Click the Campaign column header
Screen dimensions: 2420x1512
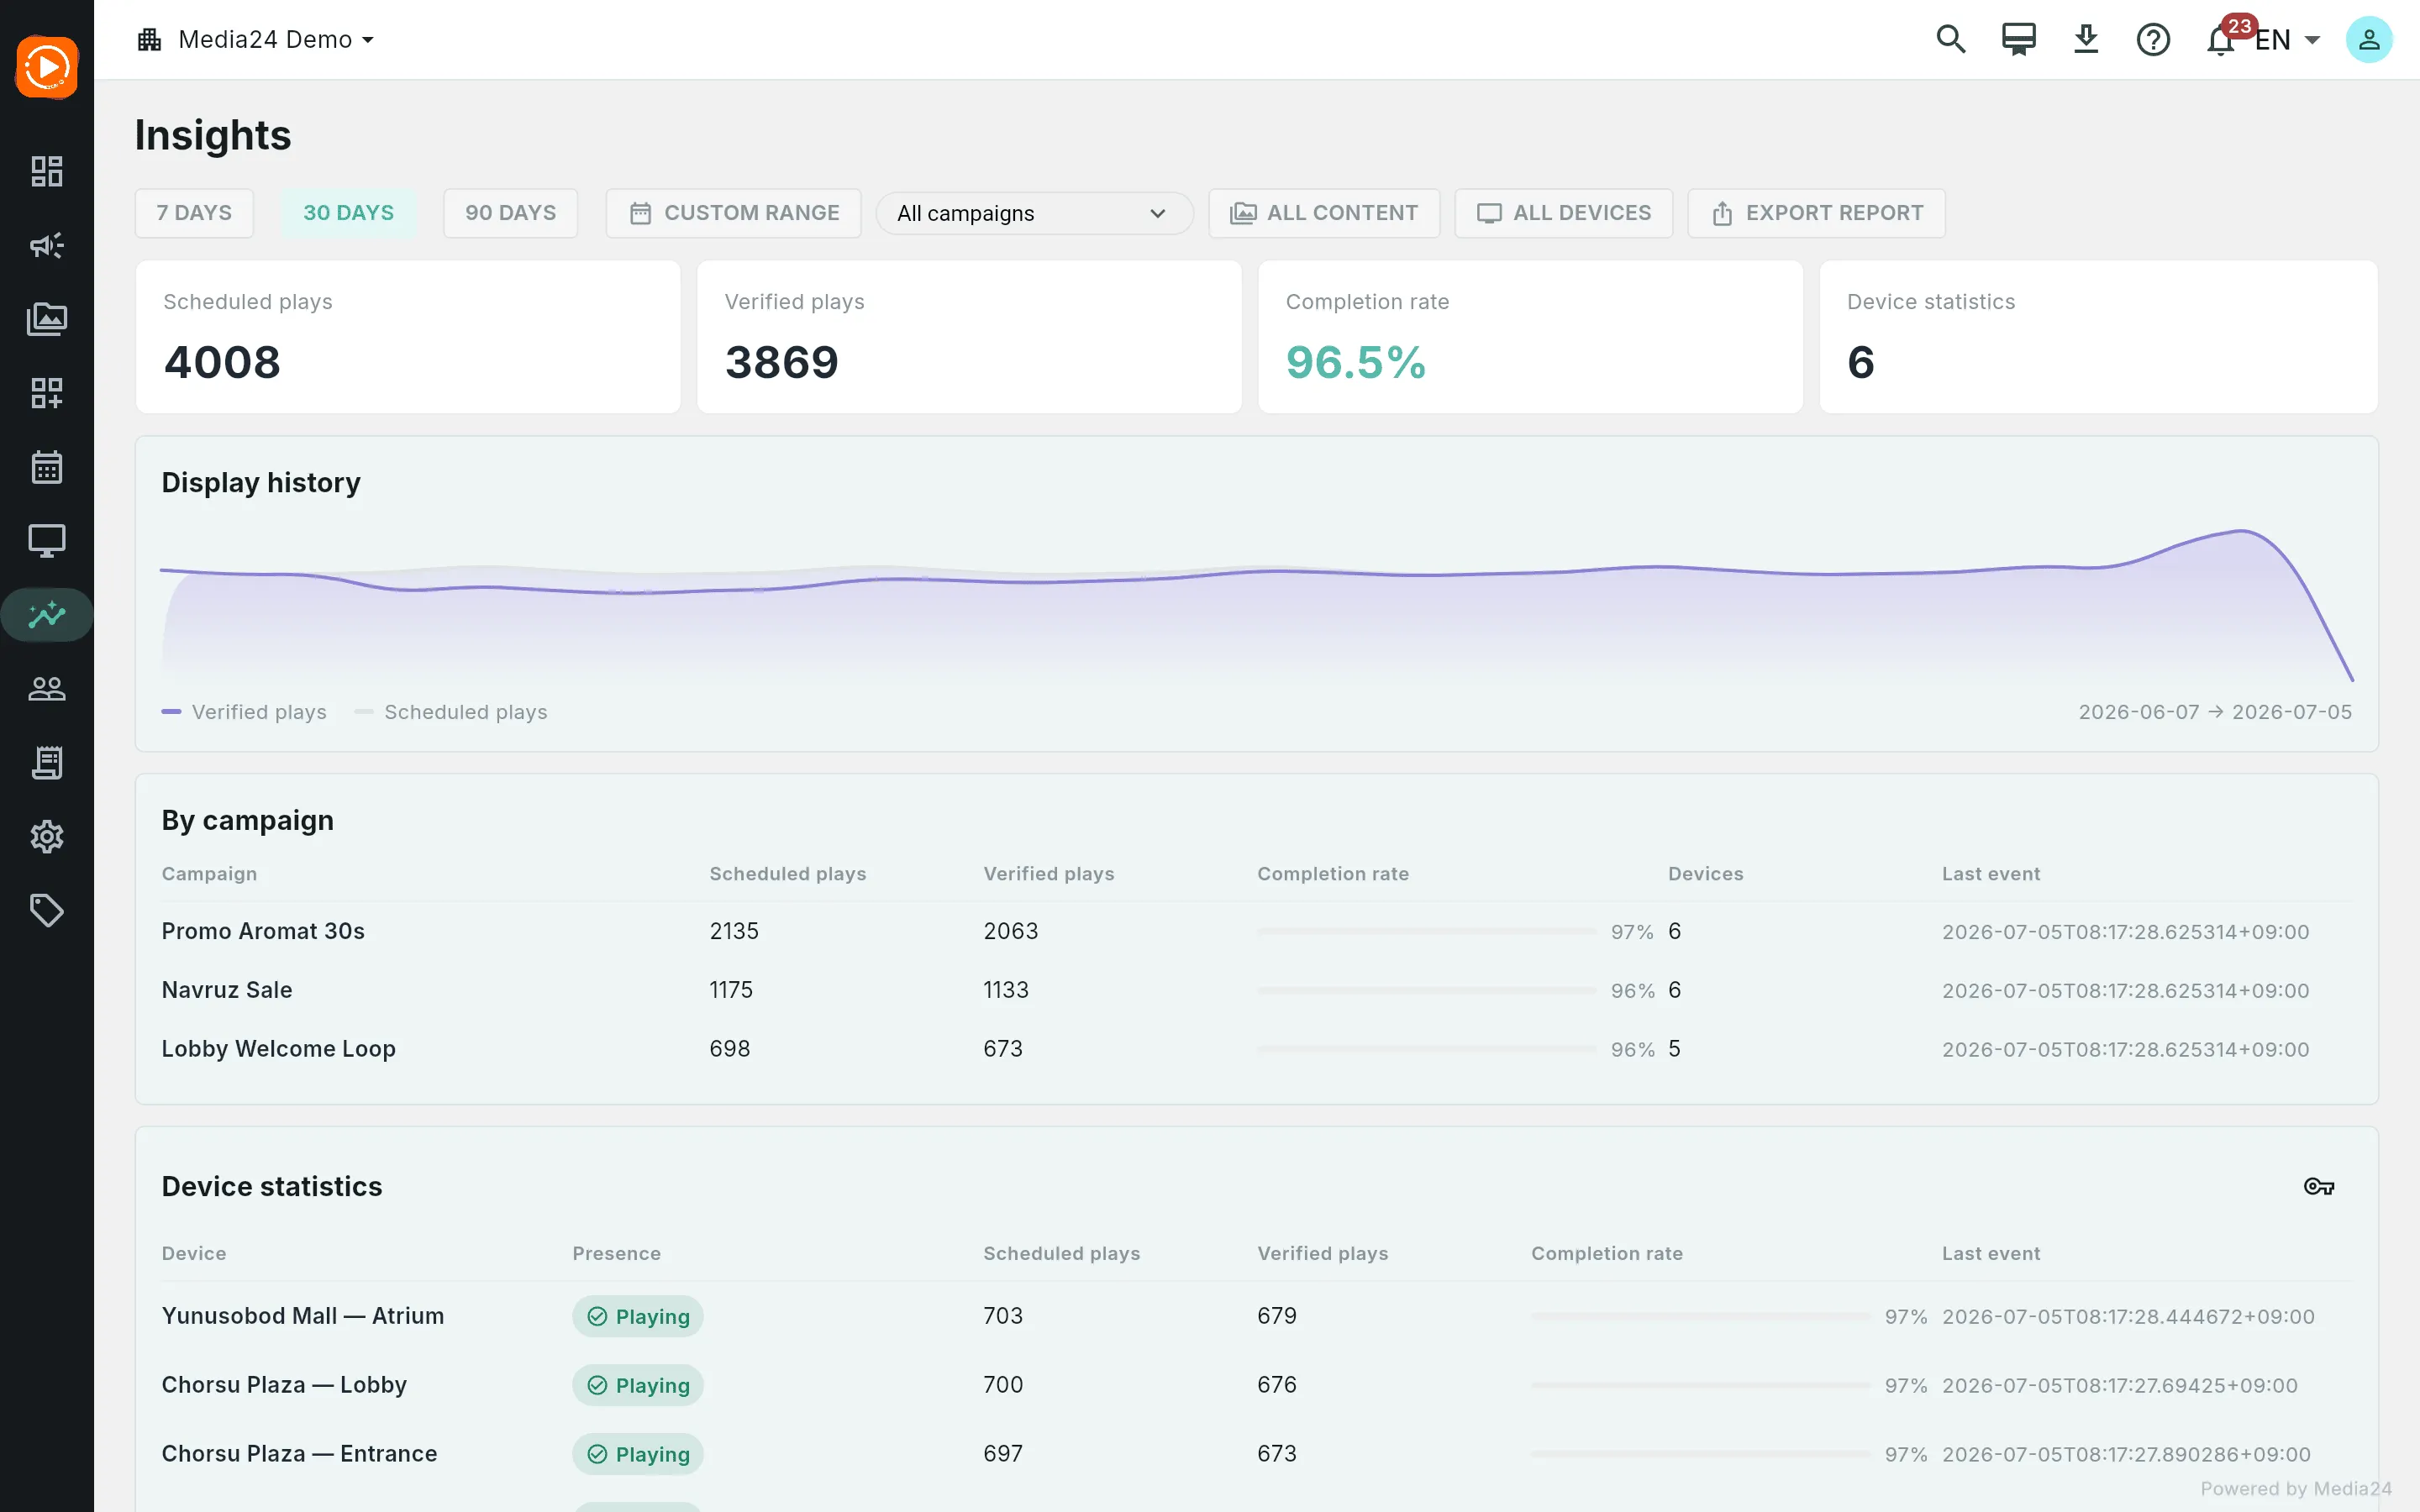tap(209, 874)
